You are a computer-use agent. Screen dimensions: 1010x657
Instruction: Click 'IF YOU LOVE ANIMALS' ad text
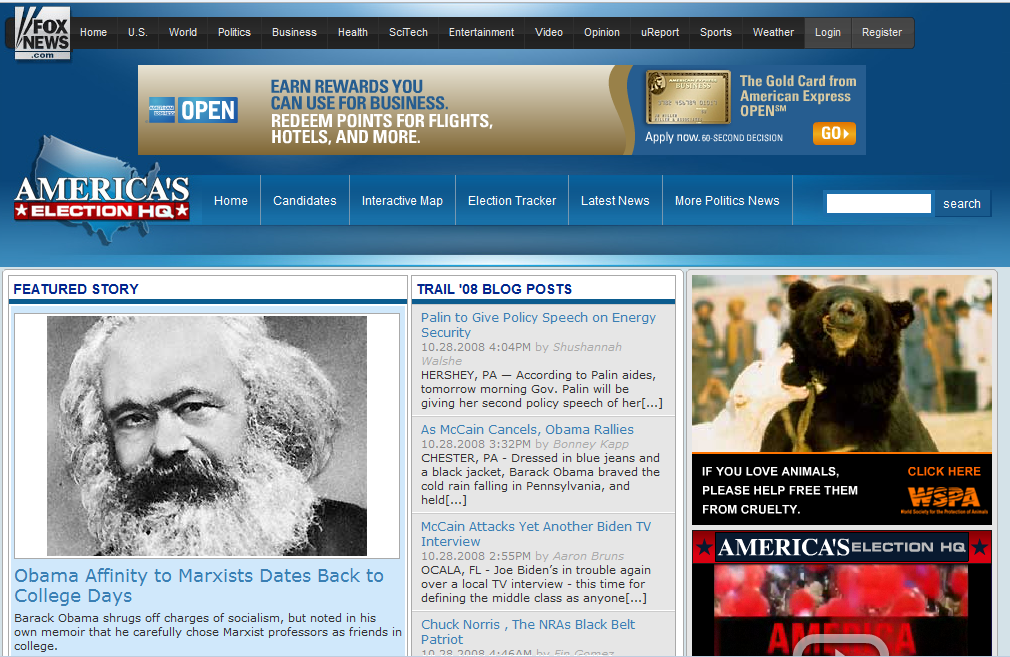tap(779, 490)
